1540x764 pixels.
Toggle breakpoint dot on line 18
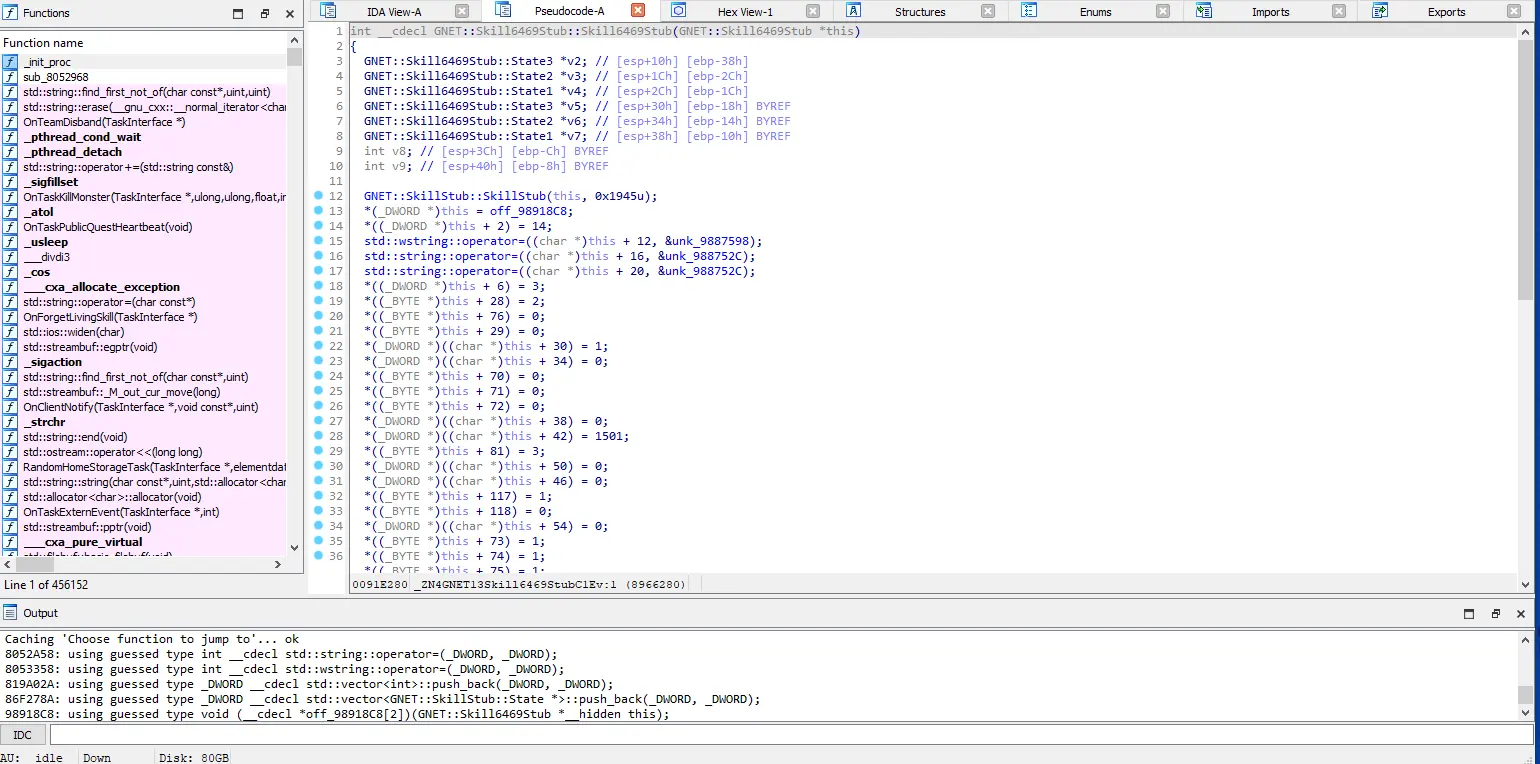[x=318, y=286]
